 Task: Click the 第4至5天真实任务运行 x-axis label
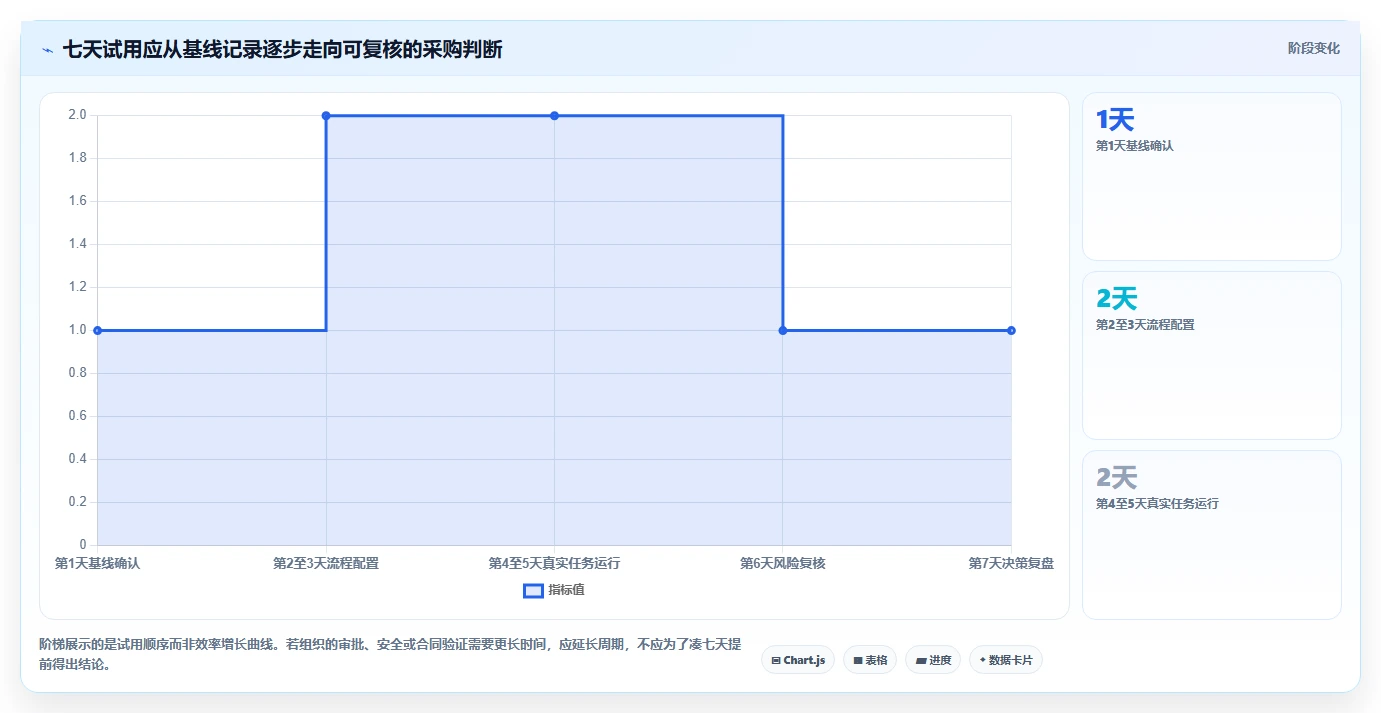554,563
